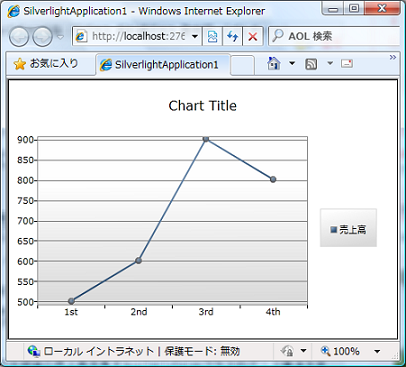
Task: Expand the toolbar overflow chevron
Action: coord(393,57)
